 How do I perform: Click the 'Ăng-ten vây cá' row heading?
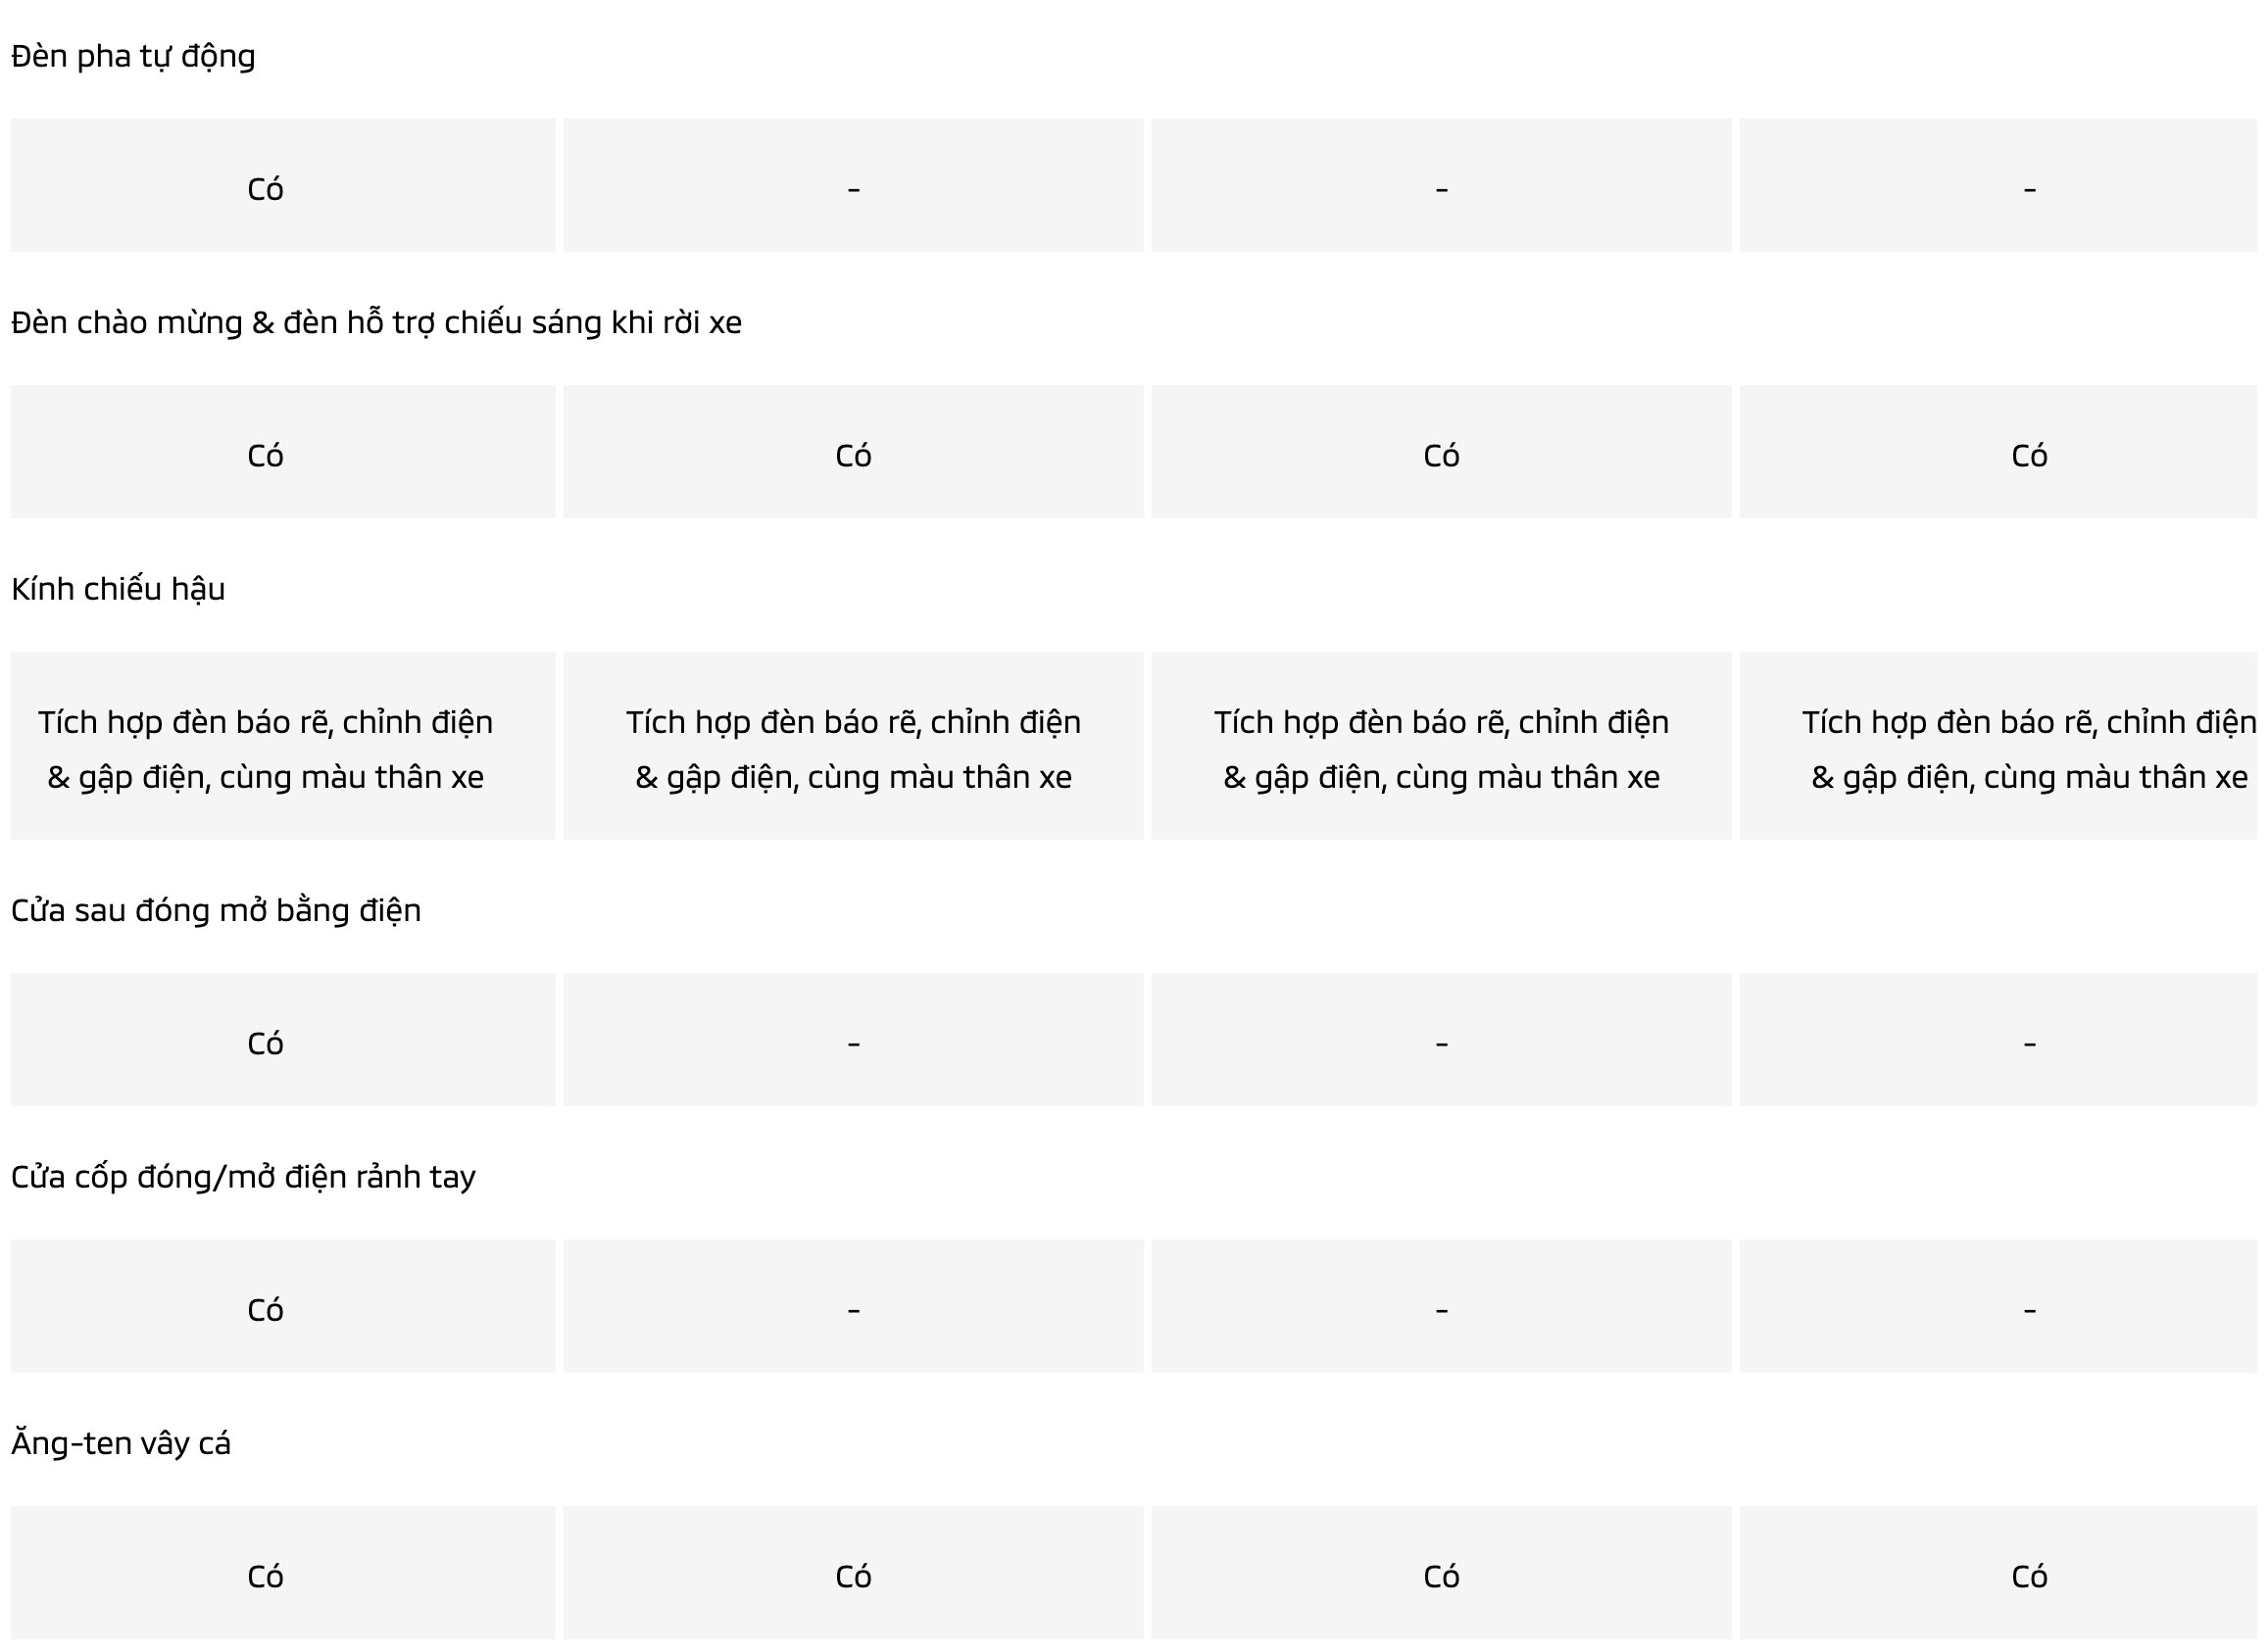coord(121,1443)
